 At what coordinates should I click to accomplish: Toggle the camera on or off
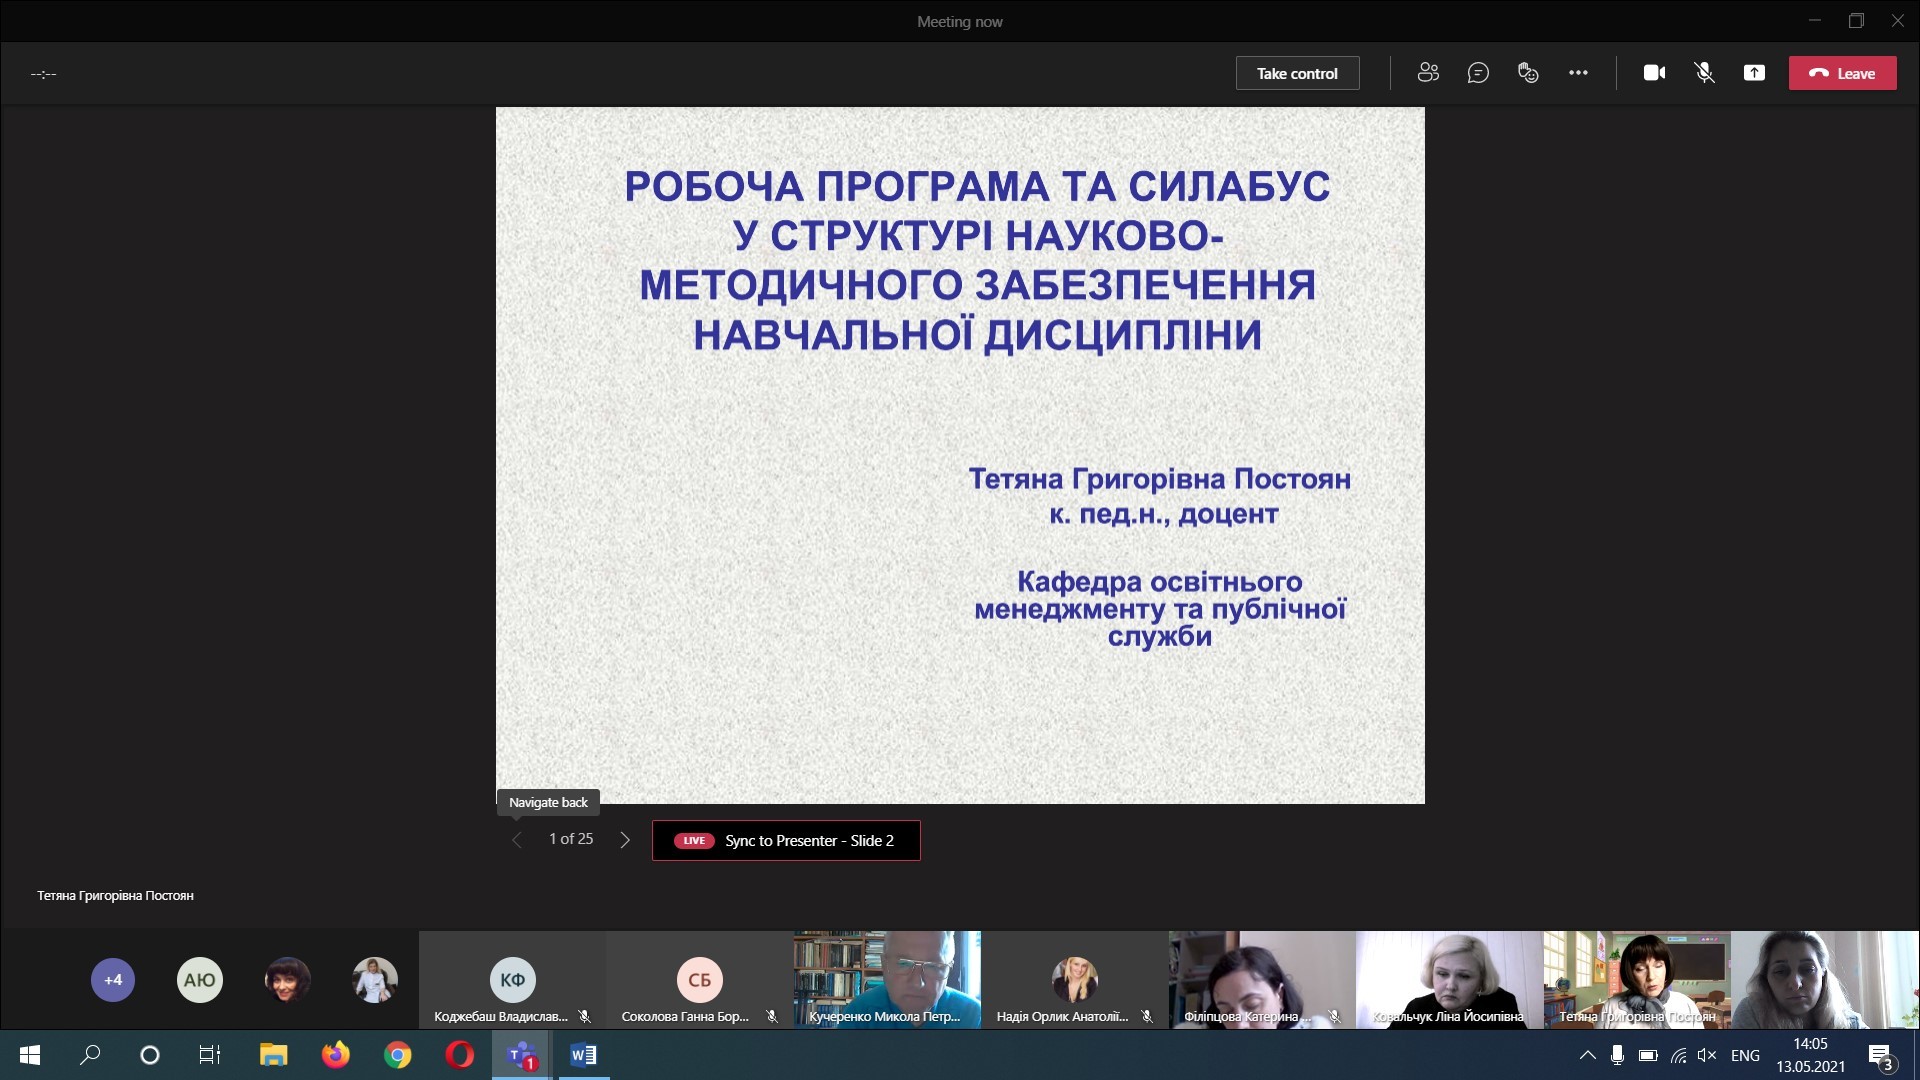pos(1654,73)
